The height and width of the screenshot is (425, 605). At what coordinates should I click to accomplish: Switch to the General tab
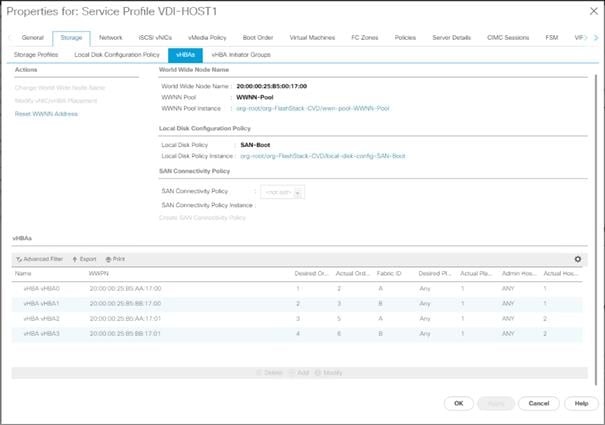tap(33, 37)
